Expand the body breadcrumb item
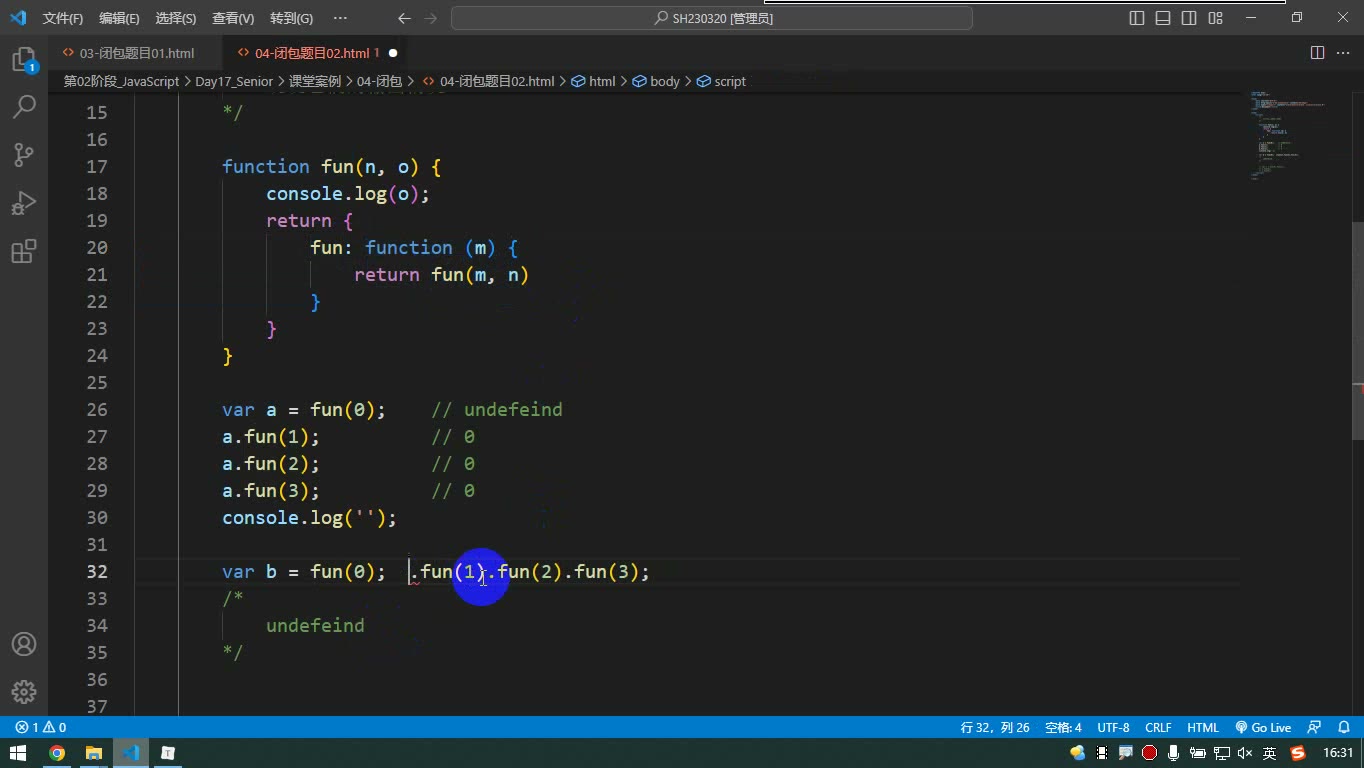This screenshot has width=1364, height=768. 657,81
